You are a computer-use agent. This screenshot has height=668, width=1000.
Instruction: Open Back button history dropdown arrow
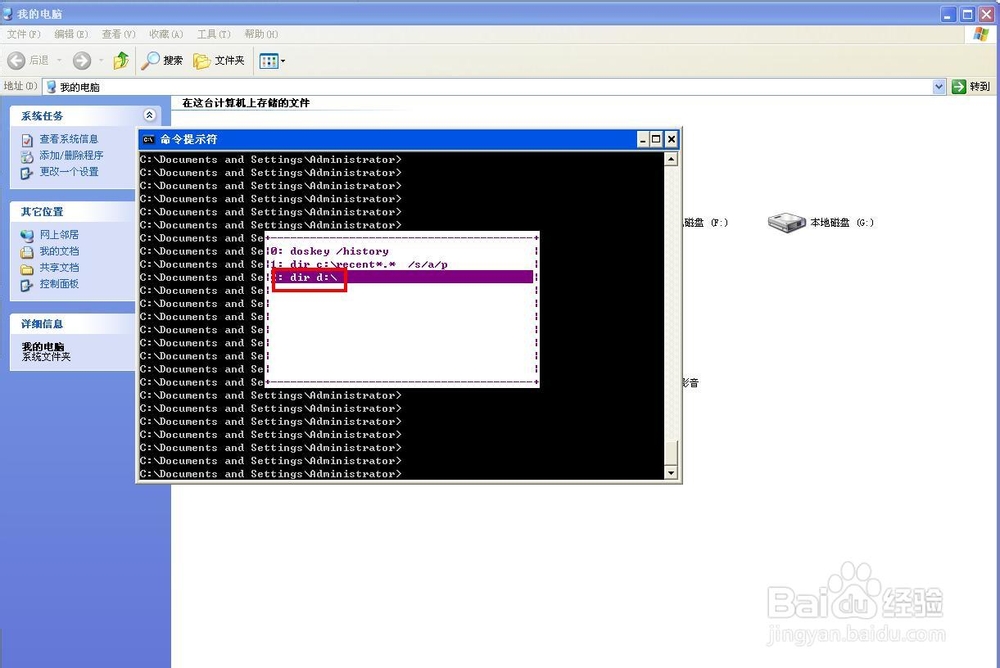59,61
